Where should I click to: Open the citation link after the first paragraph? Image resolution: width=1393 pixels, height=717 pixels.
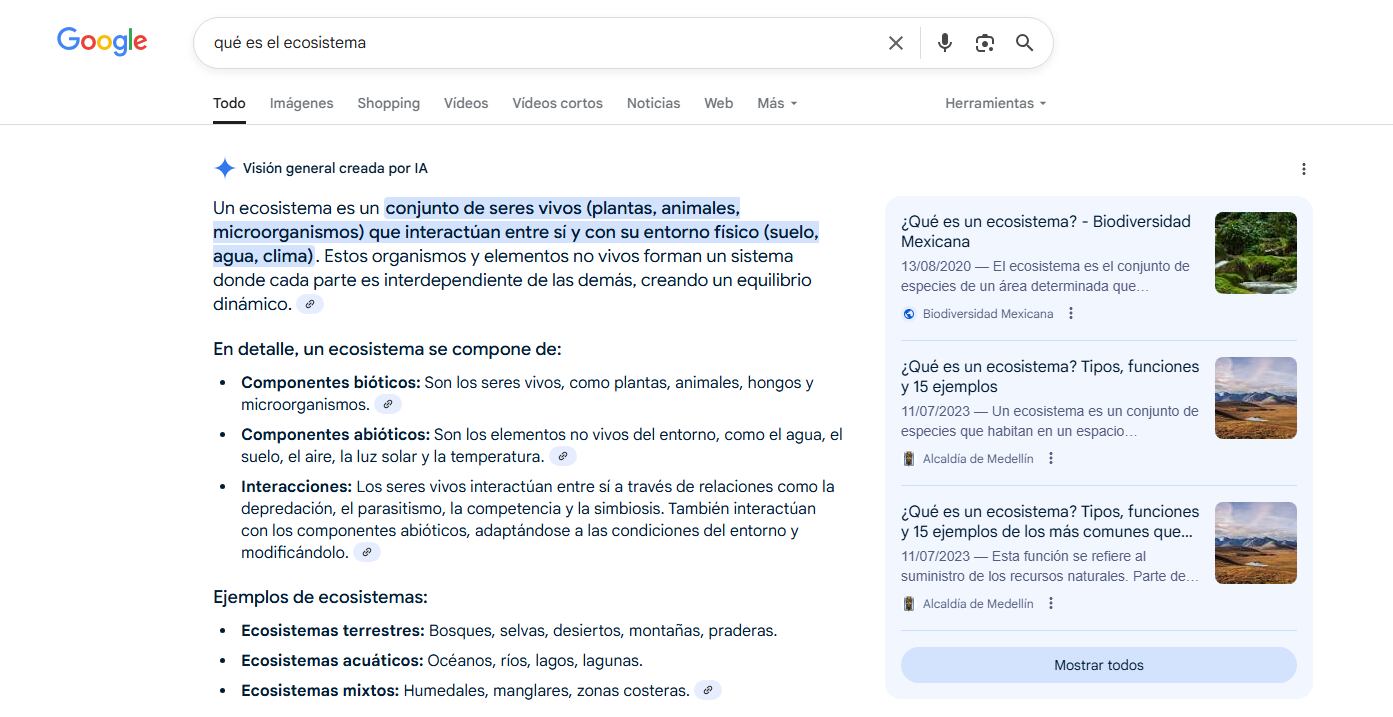310,303
